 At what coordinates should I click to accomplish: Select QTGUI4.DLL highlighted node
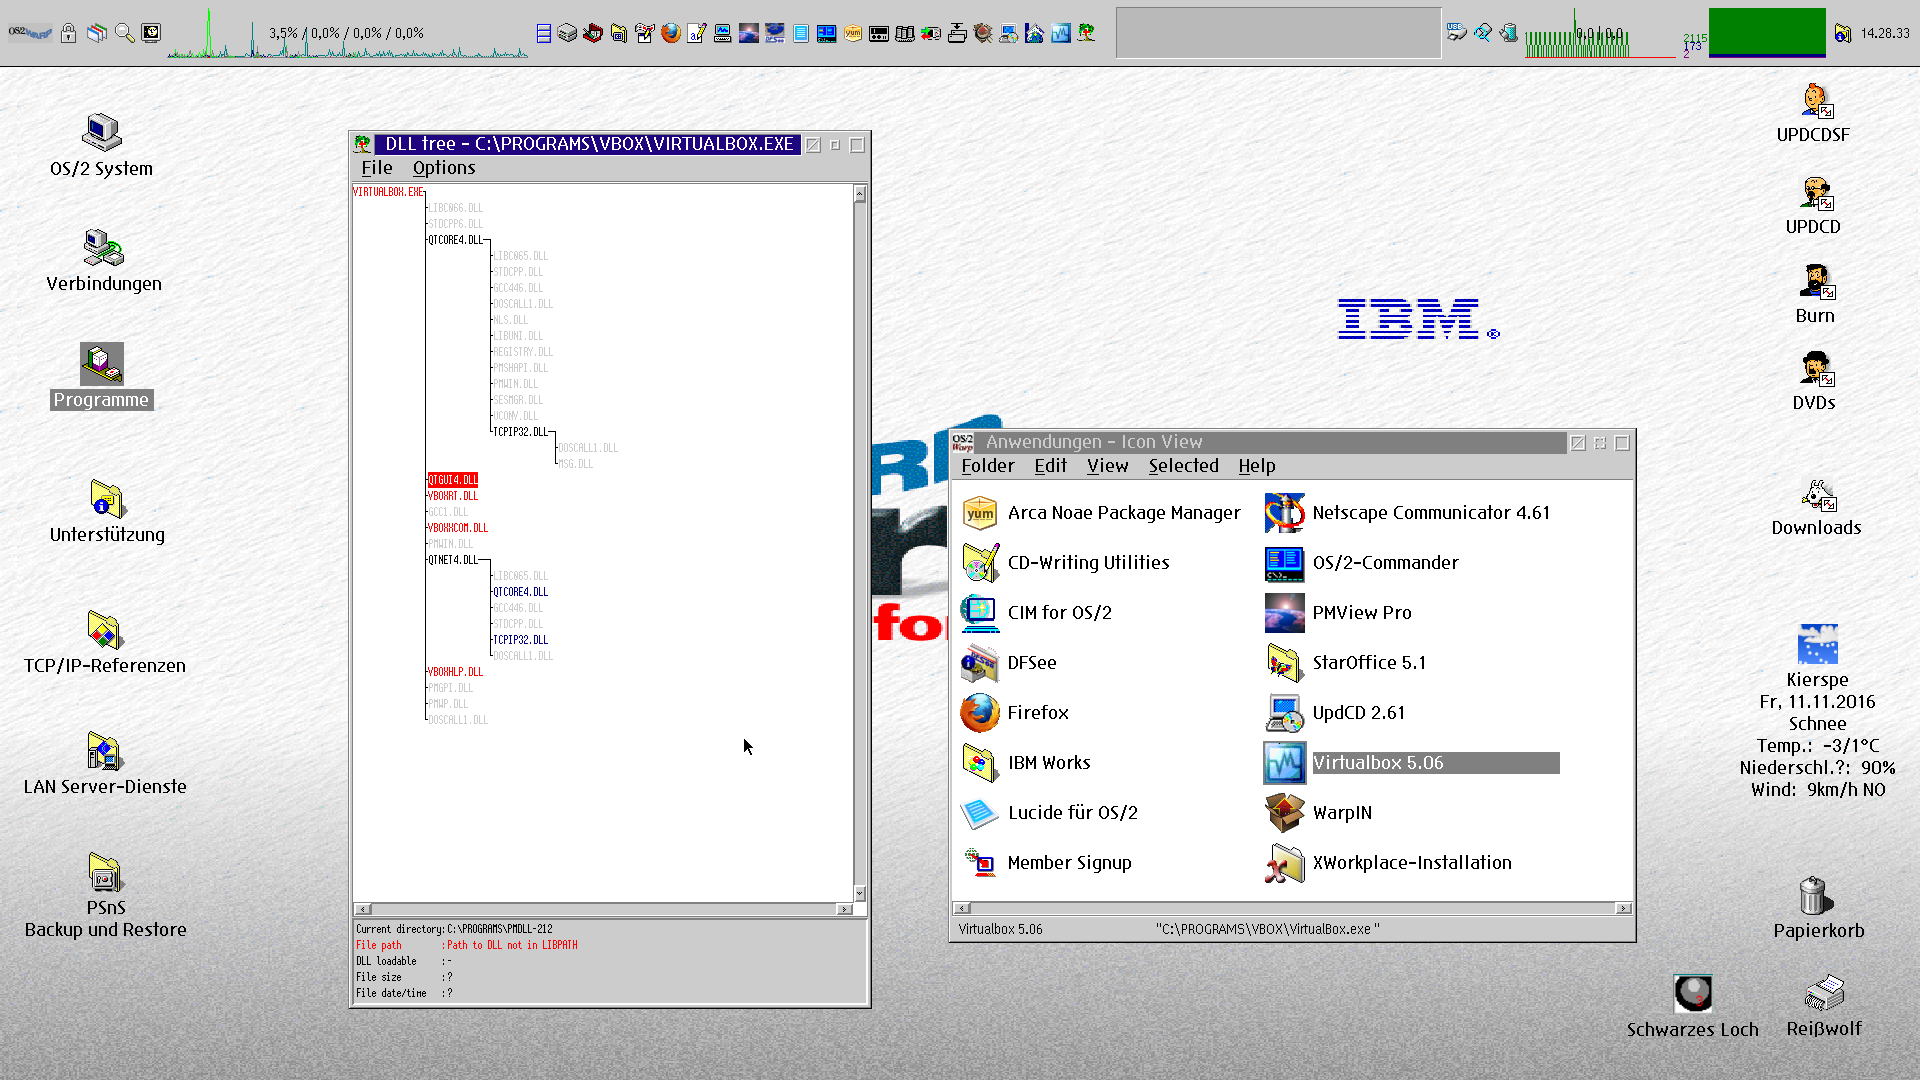[x=453, y=480]
